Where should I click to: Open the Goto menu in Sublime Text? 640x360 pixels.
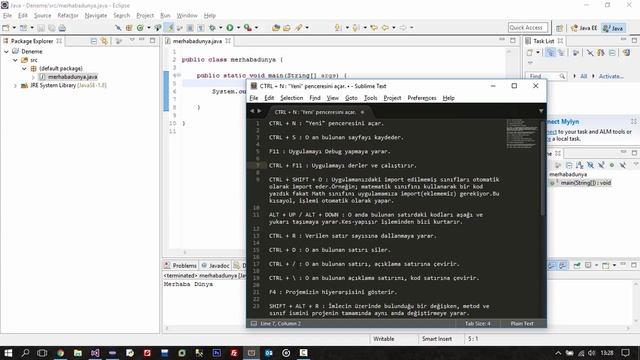tap(351, 98)
